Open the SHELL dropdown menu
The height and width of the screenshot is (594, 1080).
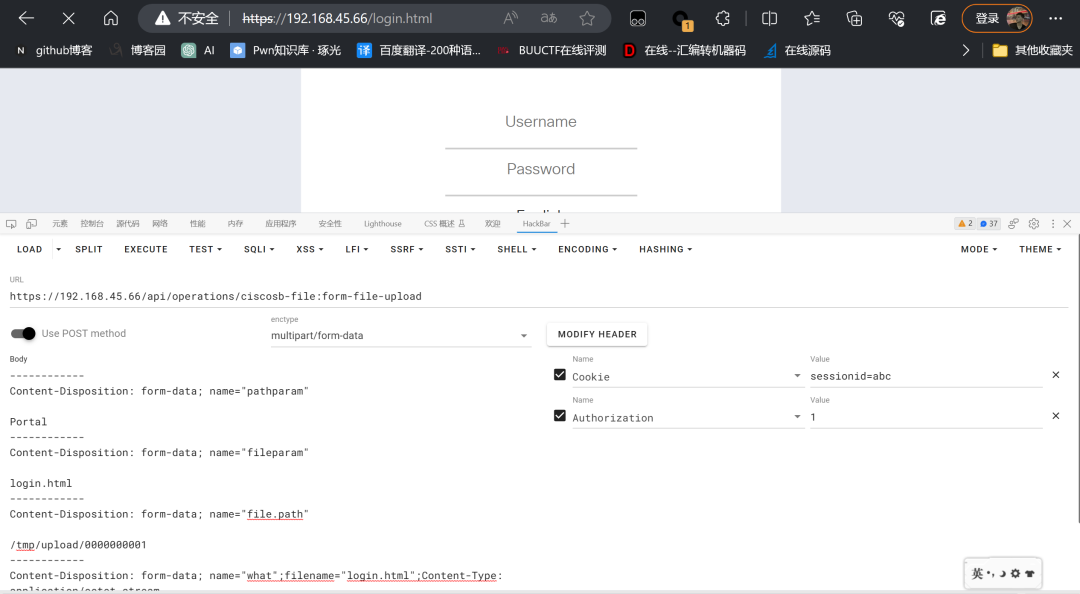517,249
